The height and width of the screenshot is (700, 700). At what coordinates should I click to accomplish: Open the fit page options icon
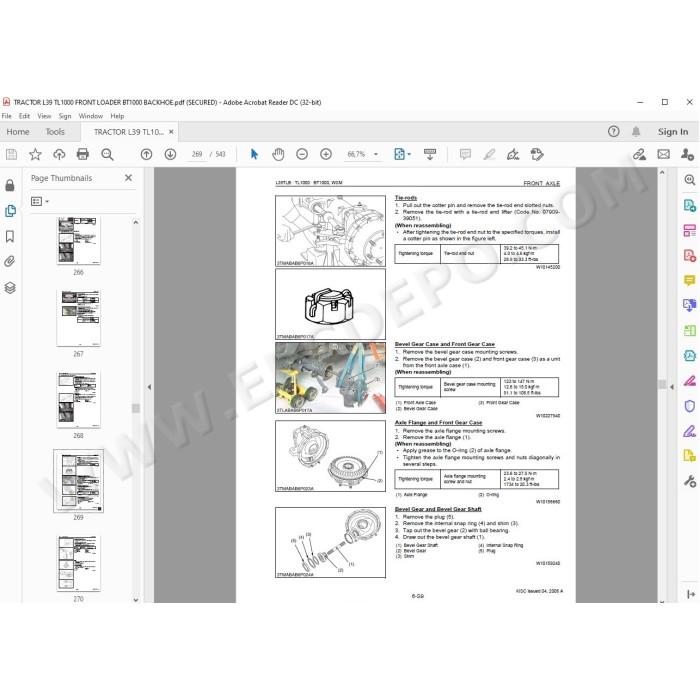(x=402, y=154)
